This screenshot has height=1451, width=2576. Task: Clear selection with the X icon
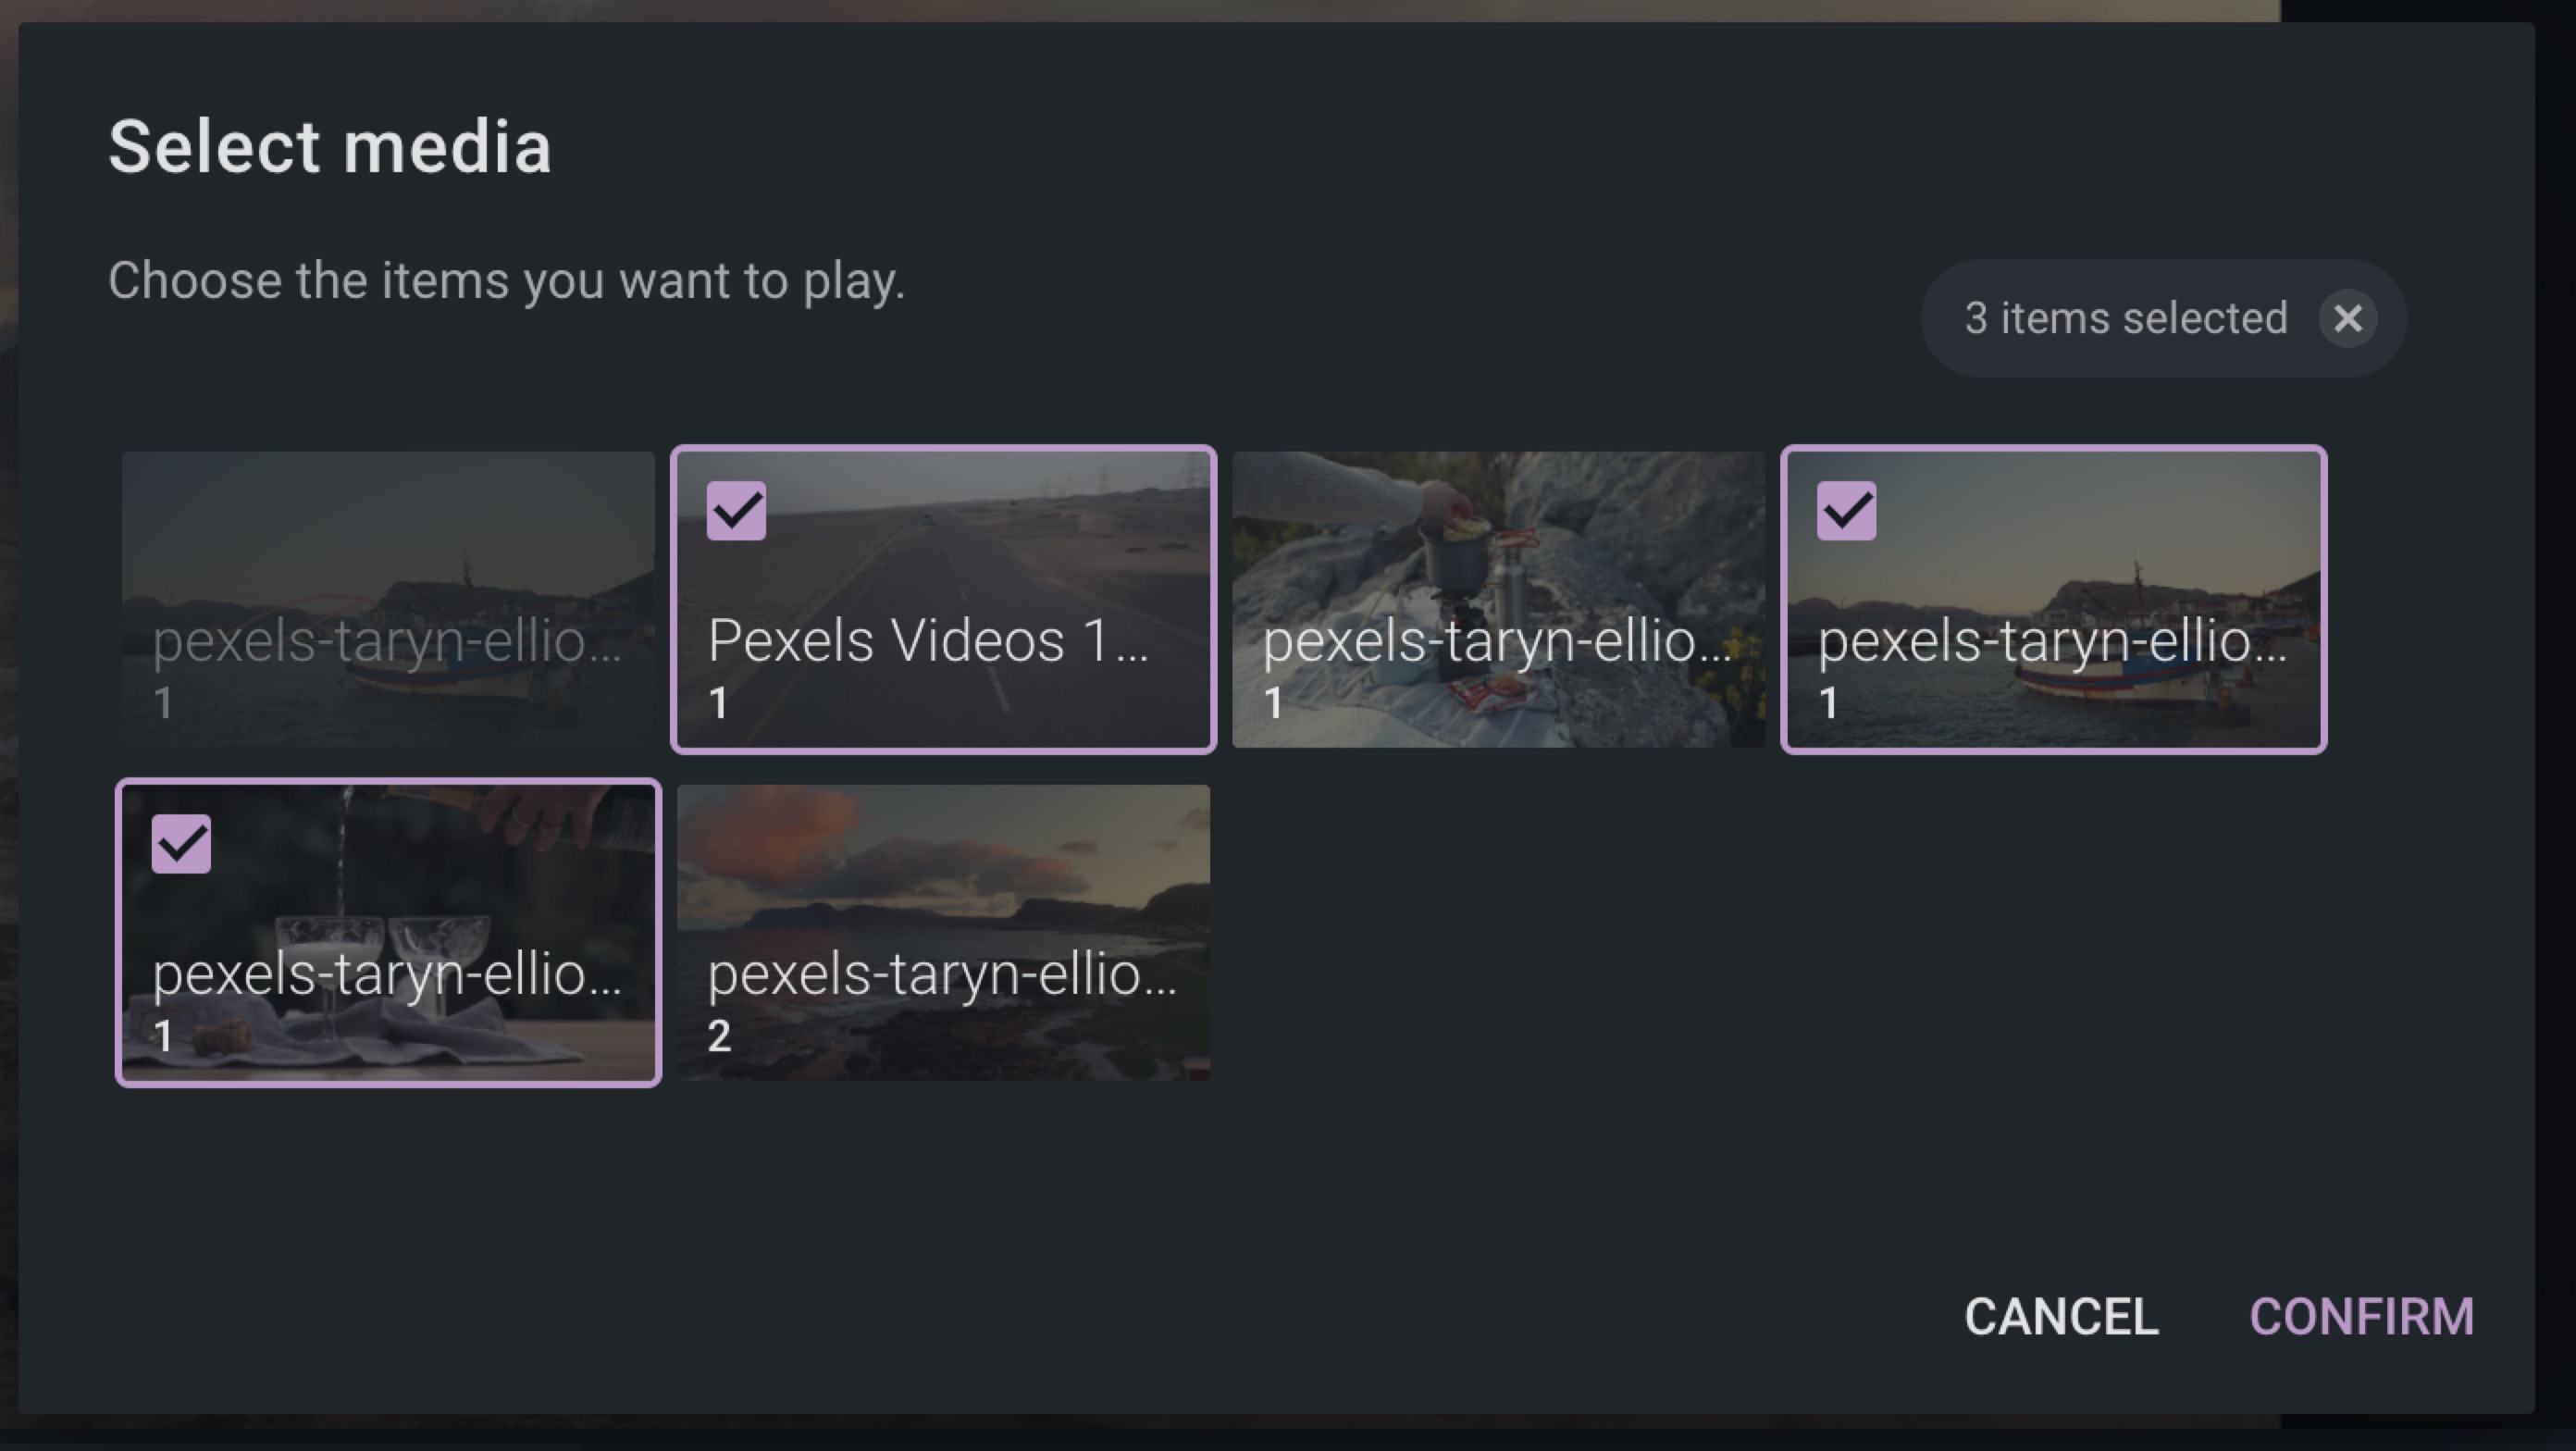(2347, 319)
